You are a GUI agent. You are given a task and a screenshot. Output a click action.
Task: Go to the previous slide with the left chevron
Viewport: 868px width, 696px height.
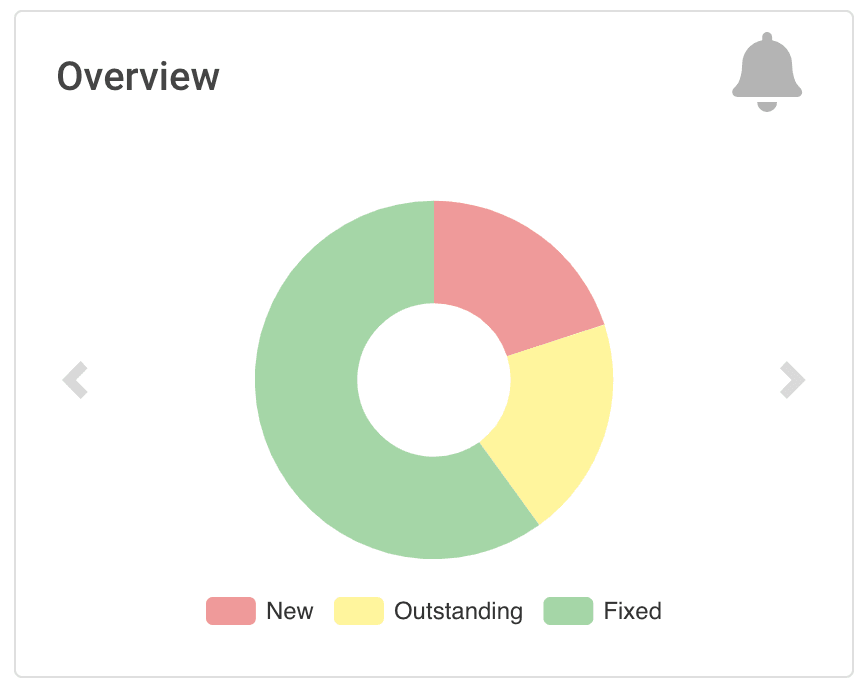coord(75,380)
